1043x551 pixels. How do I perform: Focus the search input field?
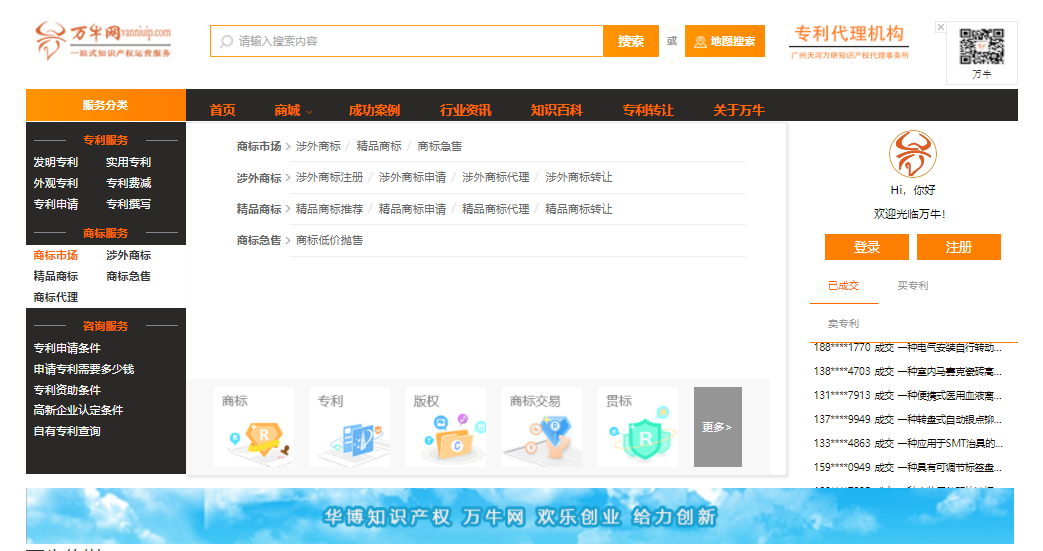coord(406,41)
